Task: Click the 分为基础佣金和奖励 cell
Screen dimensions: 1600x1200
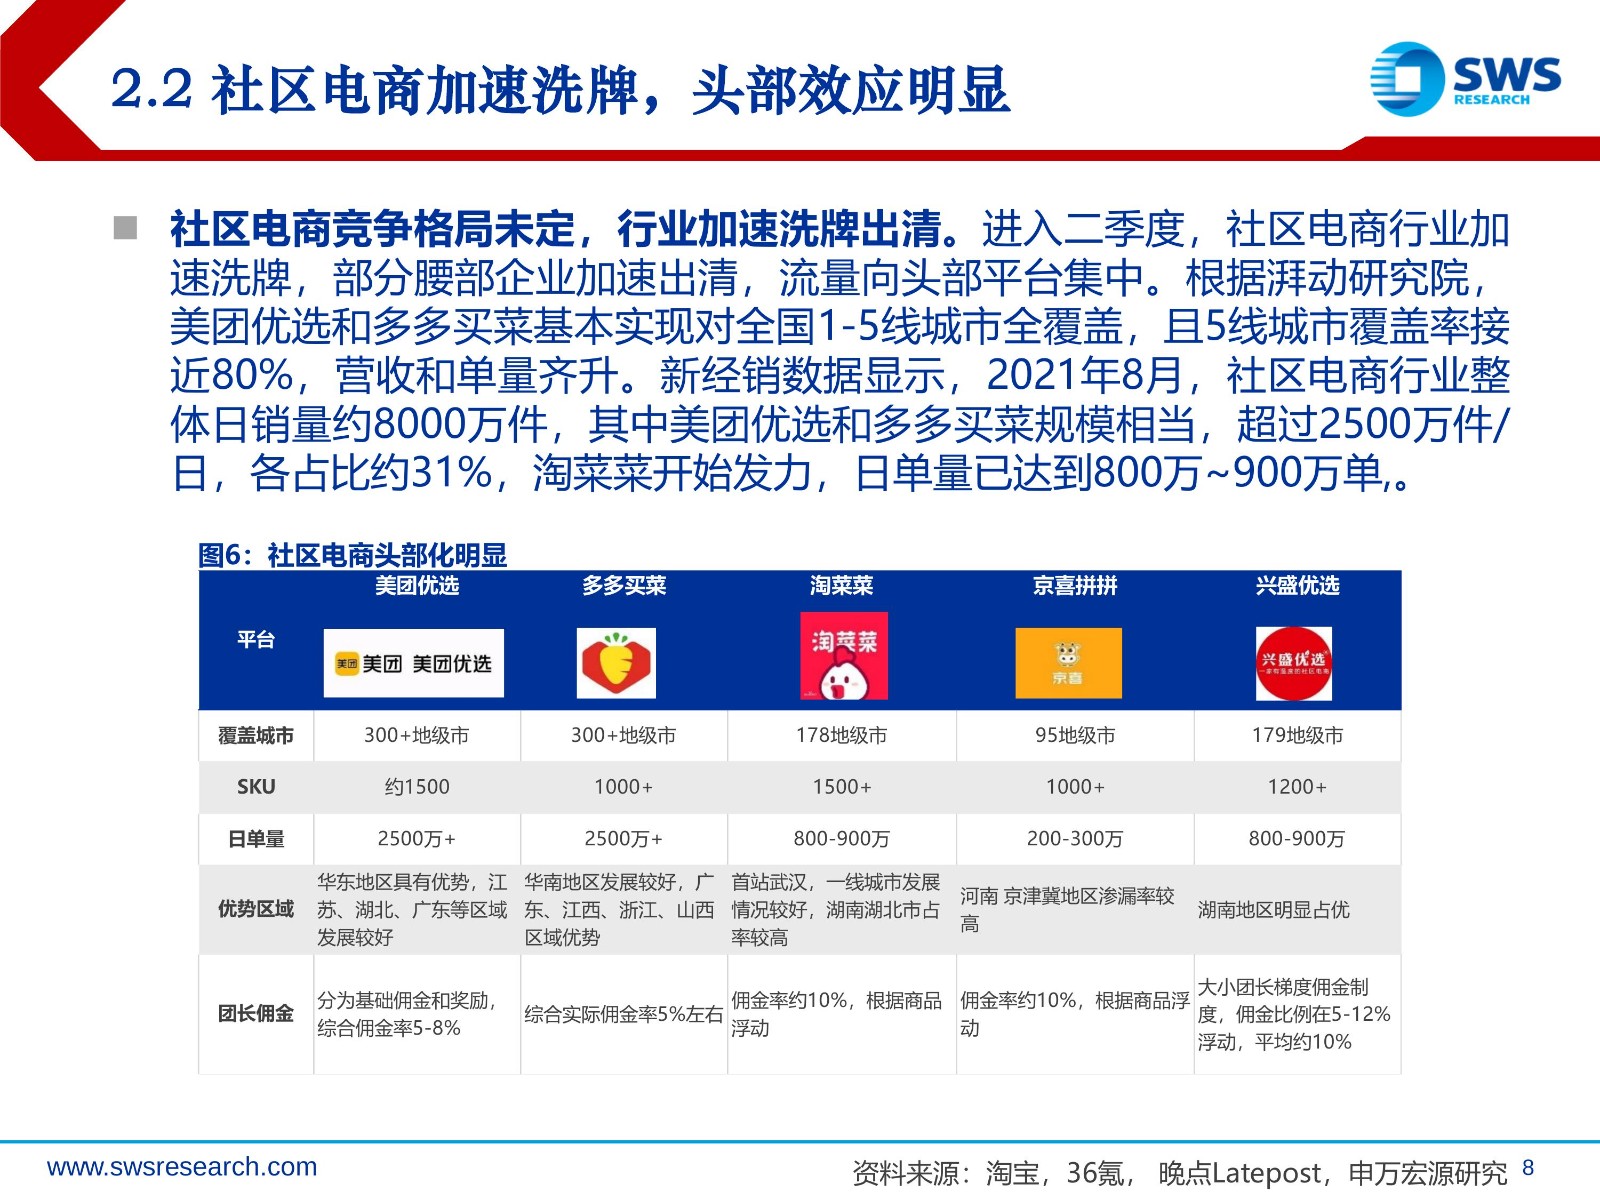Action: [417, 1014]
